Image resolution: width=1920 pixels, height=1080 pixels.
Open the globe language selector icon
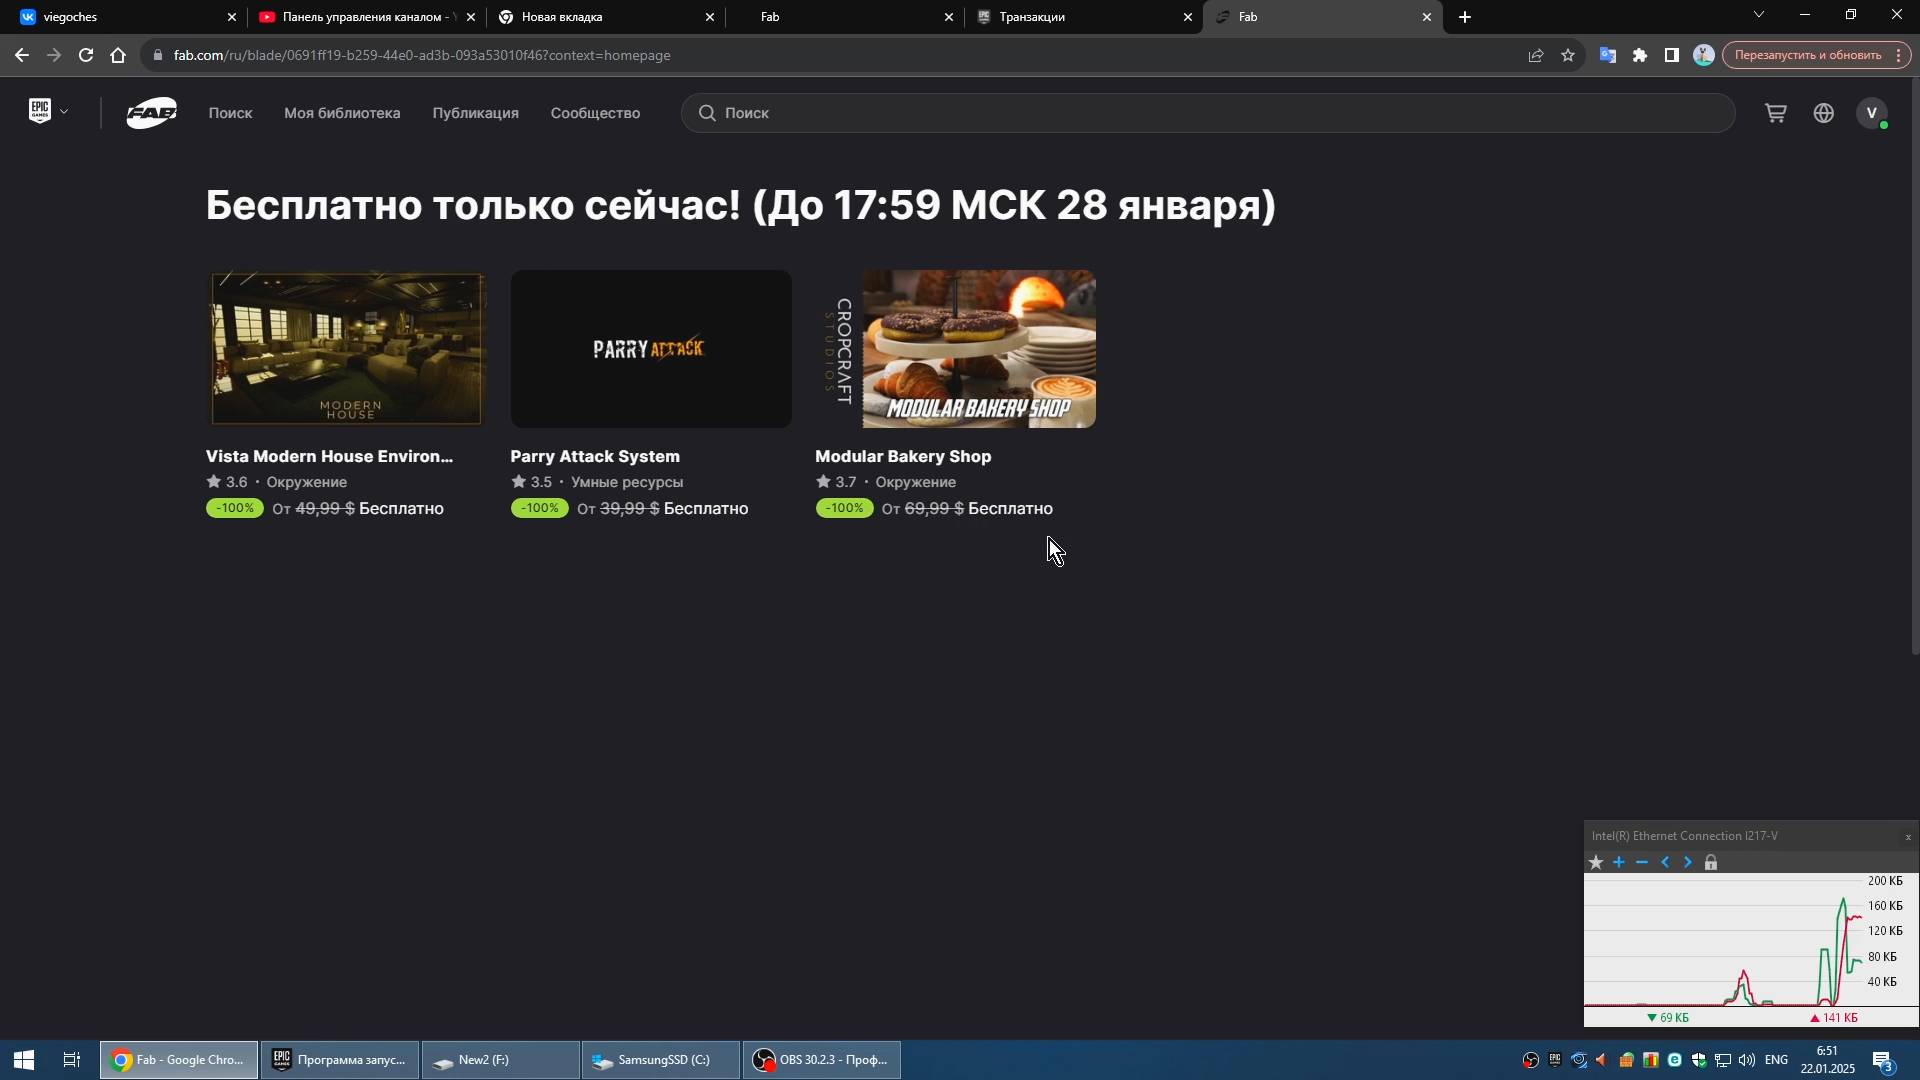click(x=1823, y=112)
